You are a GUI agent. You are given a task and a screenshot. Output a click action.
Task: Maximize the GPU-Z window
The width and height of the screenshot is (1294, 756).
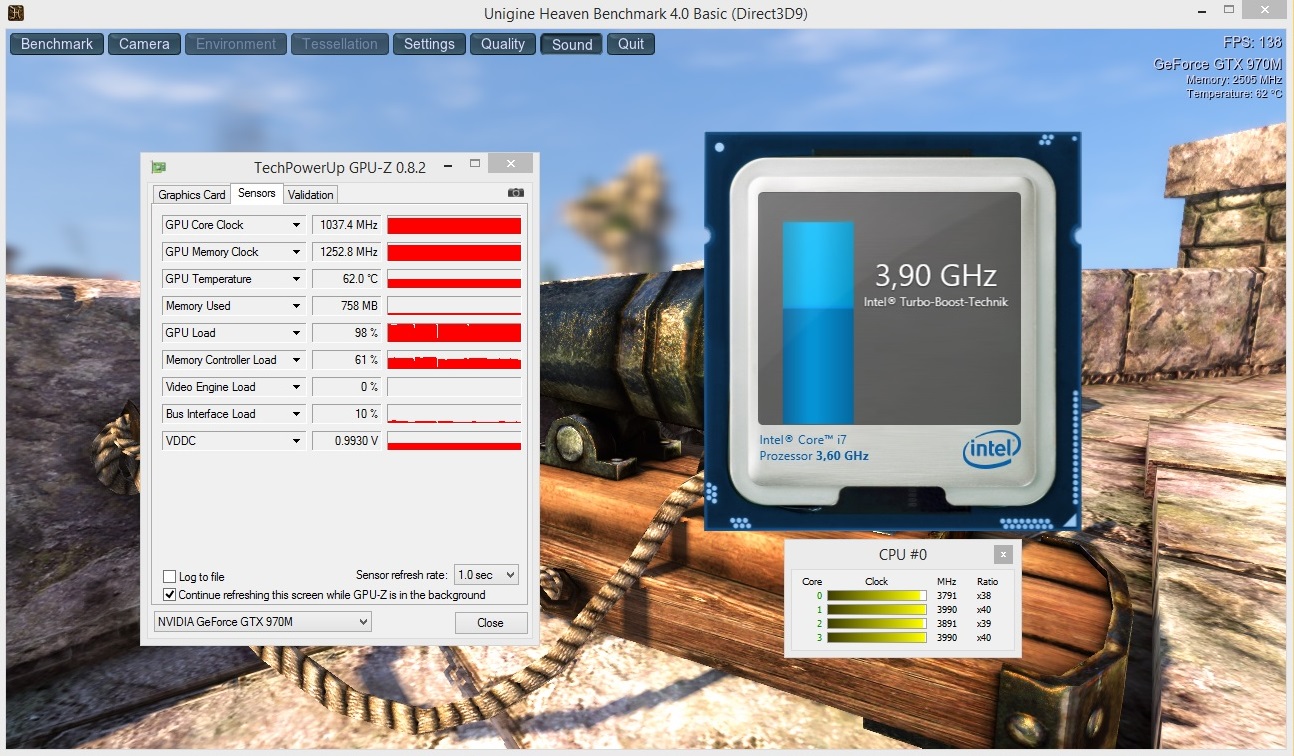pos(476,164)
